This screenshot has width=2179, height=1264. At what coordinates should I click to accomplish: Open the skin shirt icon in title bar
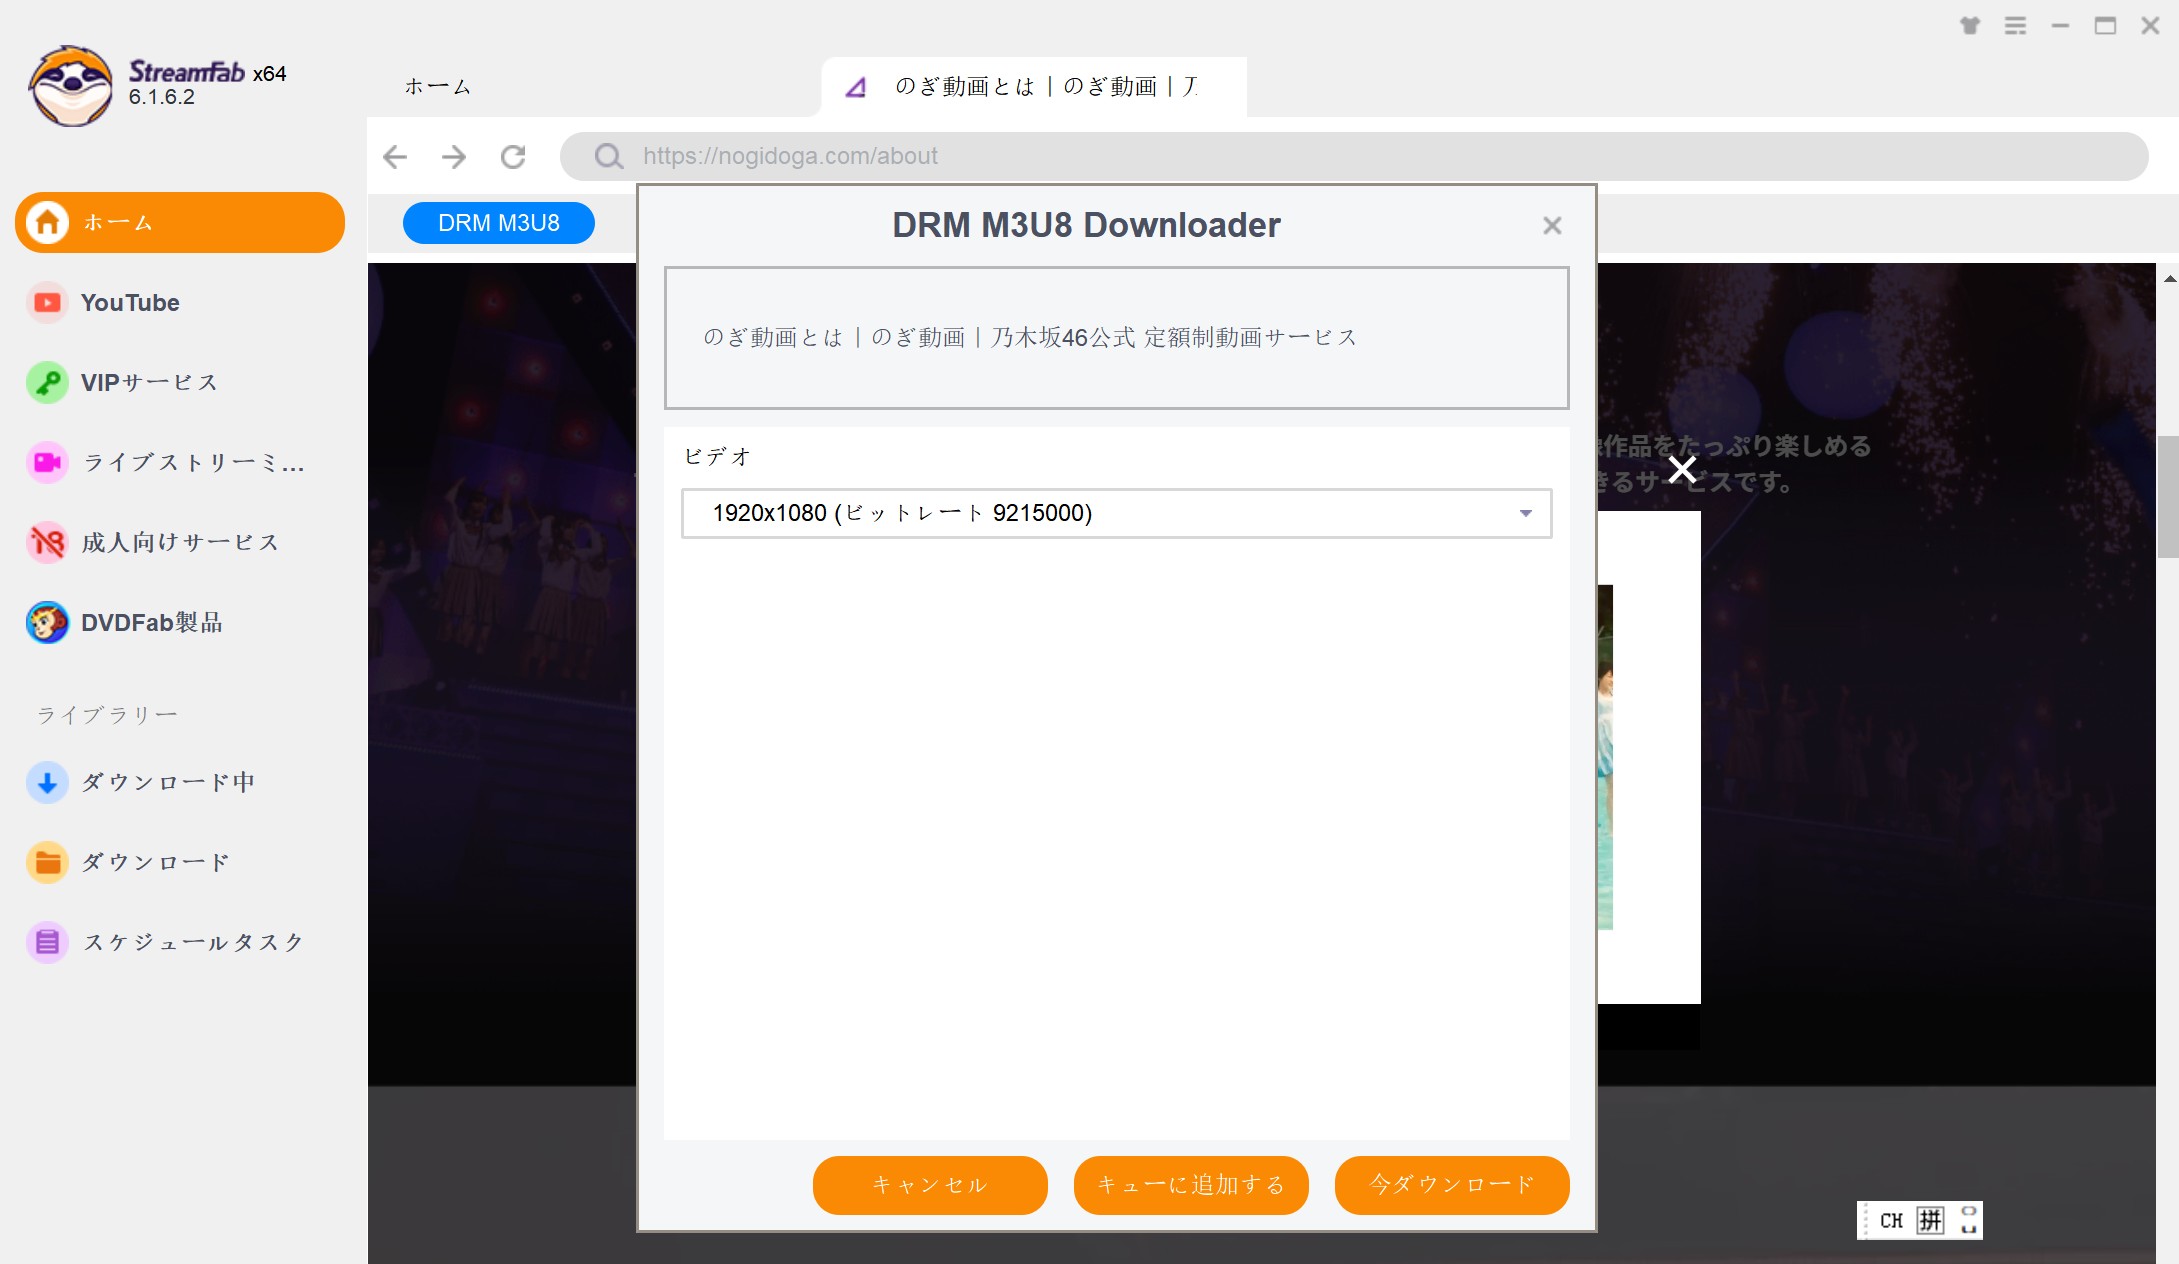[x=1970, y=26]
